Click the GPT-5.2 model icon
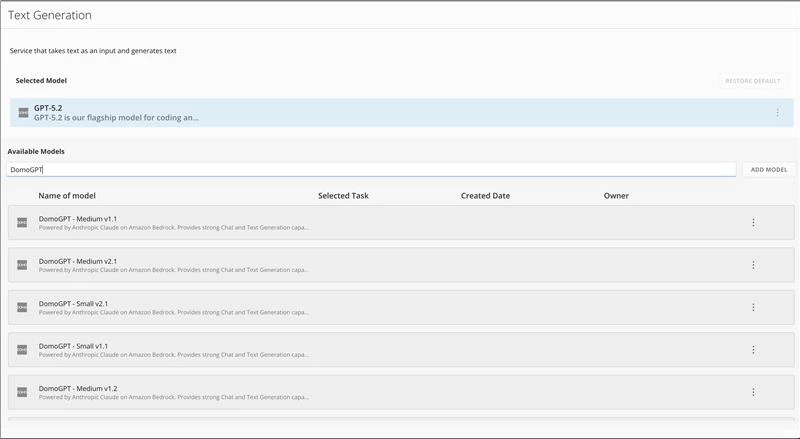 (23, 113)
